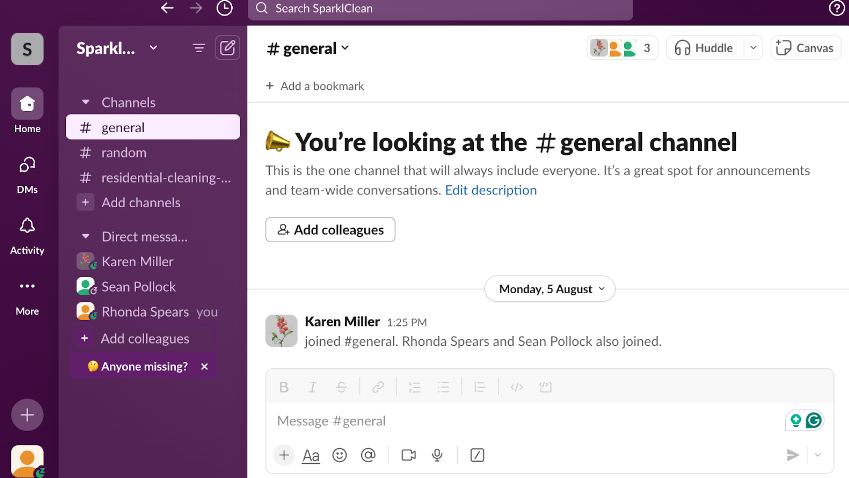
Task: Toggle inline code formatting
Action: [x=517, y=387]
